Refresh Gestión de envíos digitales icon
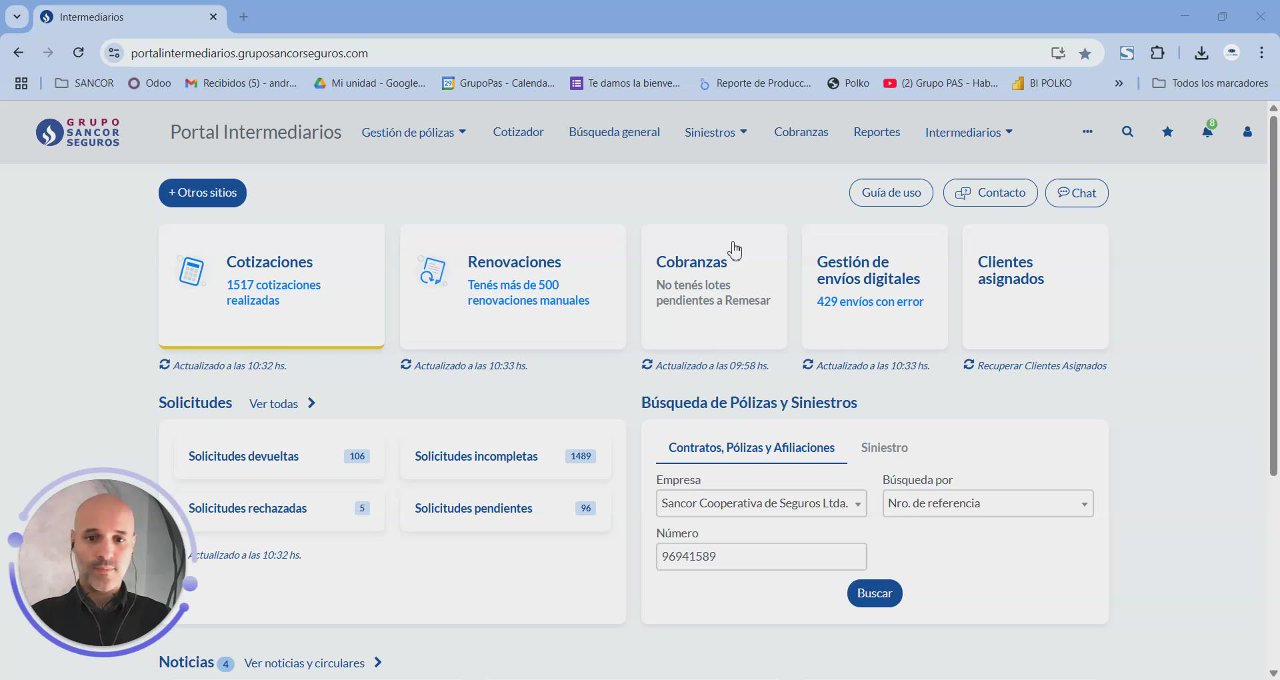Viewport: 1280px width, 680px height. pyautogui.click(x=808, y=365)
